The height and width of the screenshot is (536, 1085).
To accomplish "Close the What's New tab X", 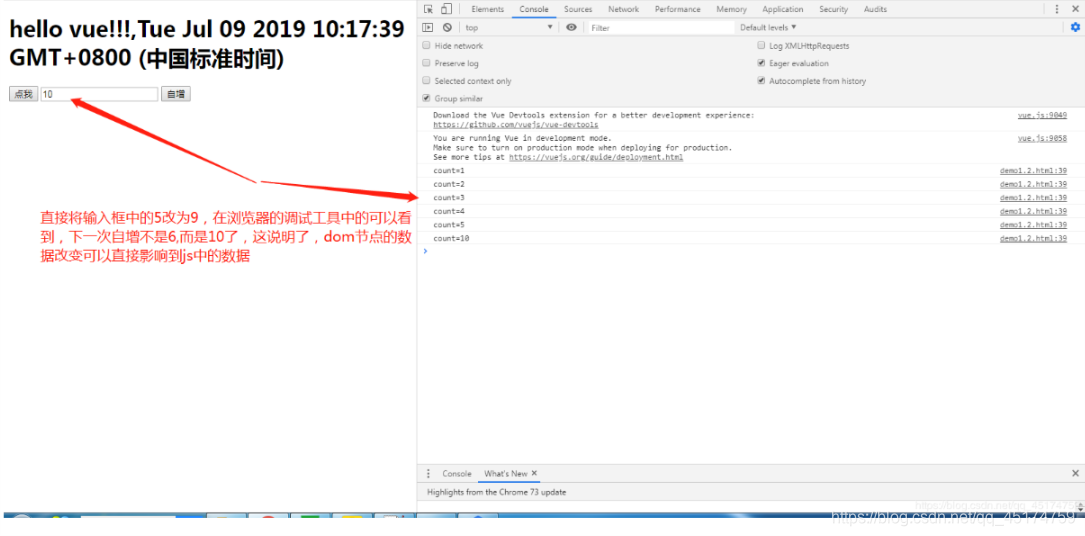I will 534,473.
